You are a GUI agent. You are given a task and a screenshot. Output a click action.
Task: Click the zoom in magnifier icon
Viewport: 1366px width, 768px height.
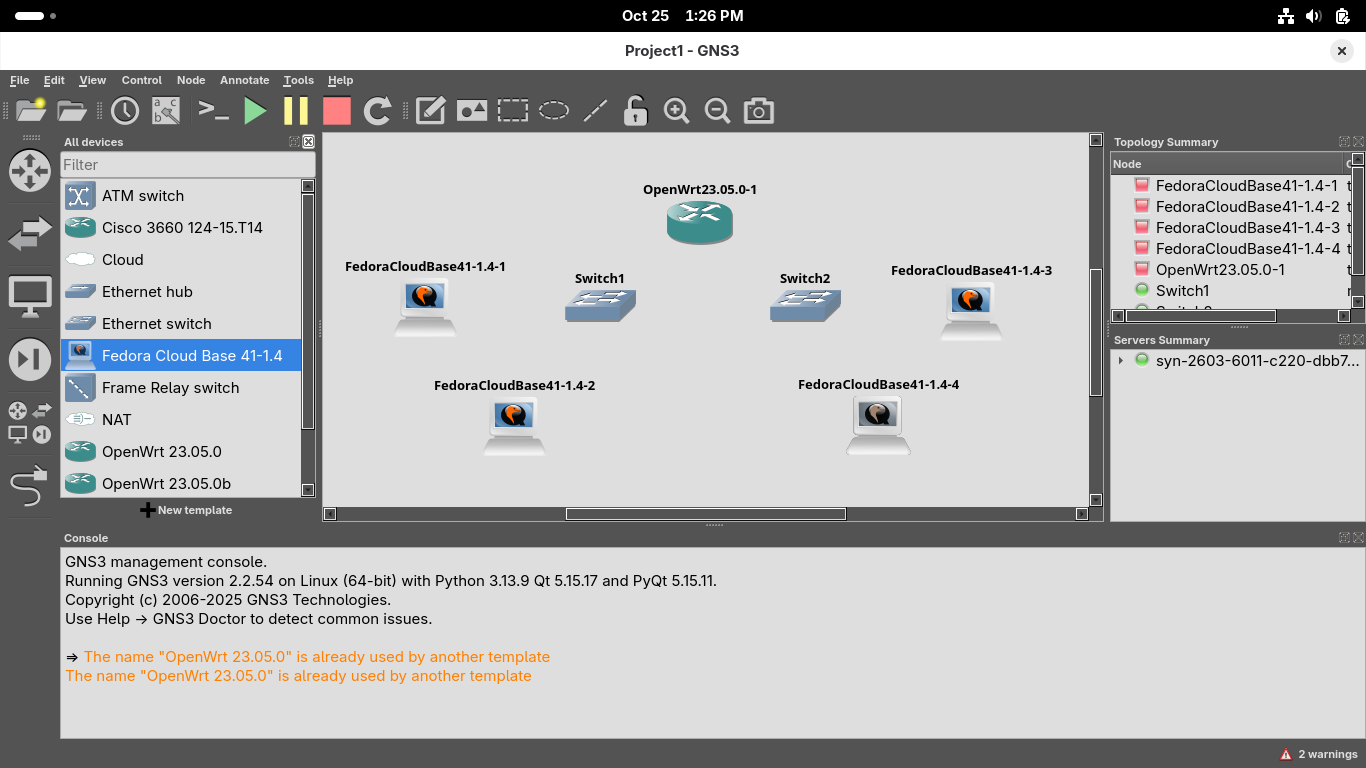[x=677, y=111]
